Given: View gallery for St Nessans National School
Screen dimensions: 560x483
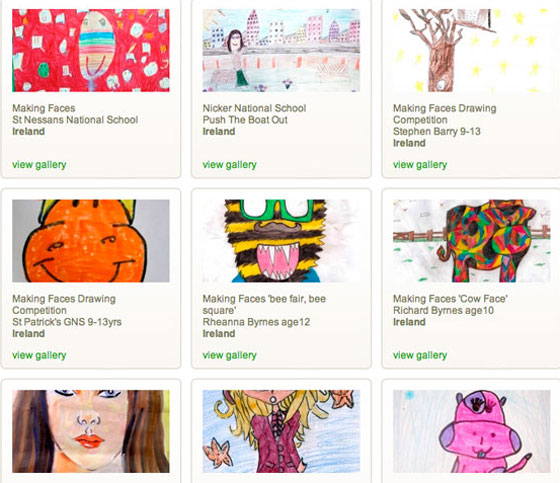Looking at the screenshot, I should [x=39, y=165].
